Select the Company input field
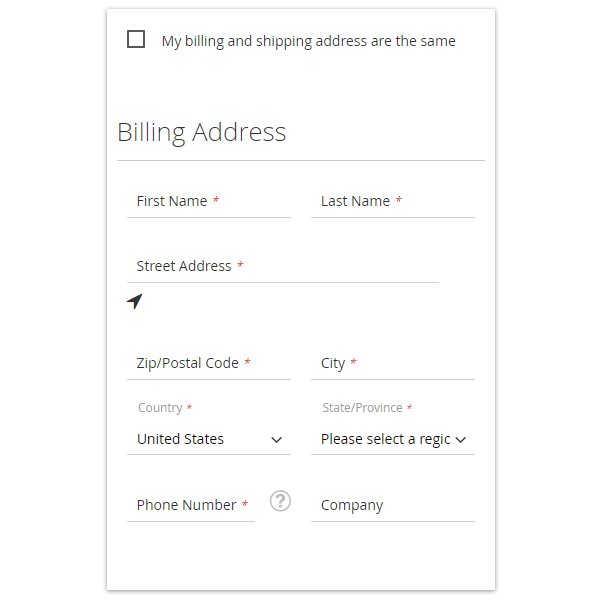This screenshot has height=600, width=600. point(392,505)
